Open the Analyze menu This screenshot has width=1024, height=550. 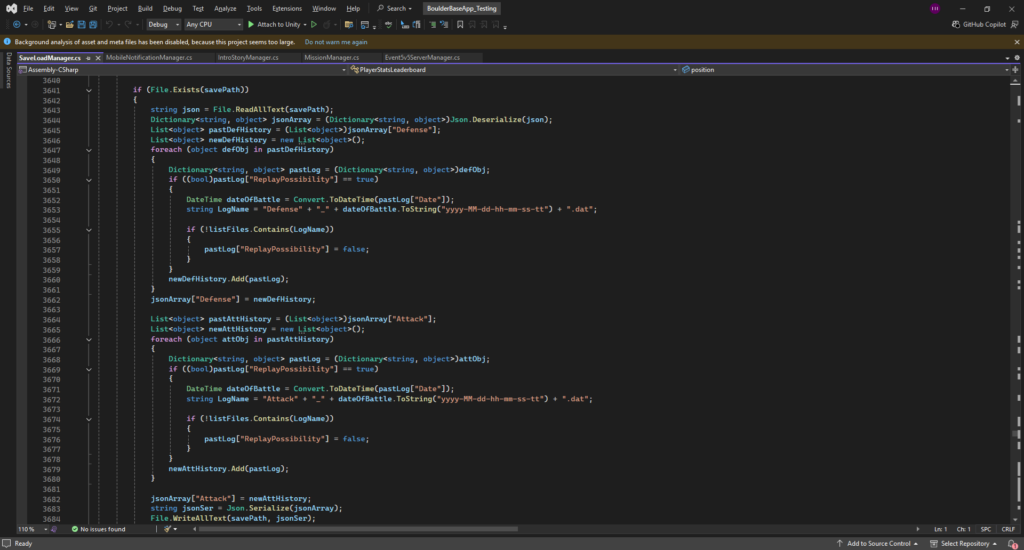click(225, 8)
